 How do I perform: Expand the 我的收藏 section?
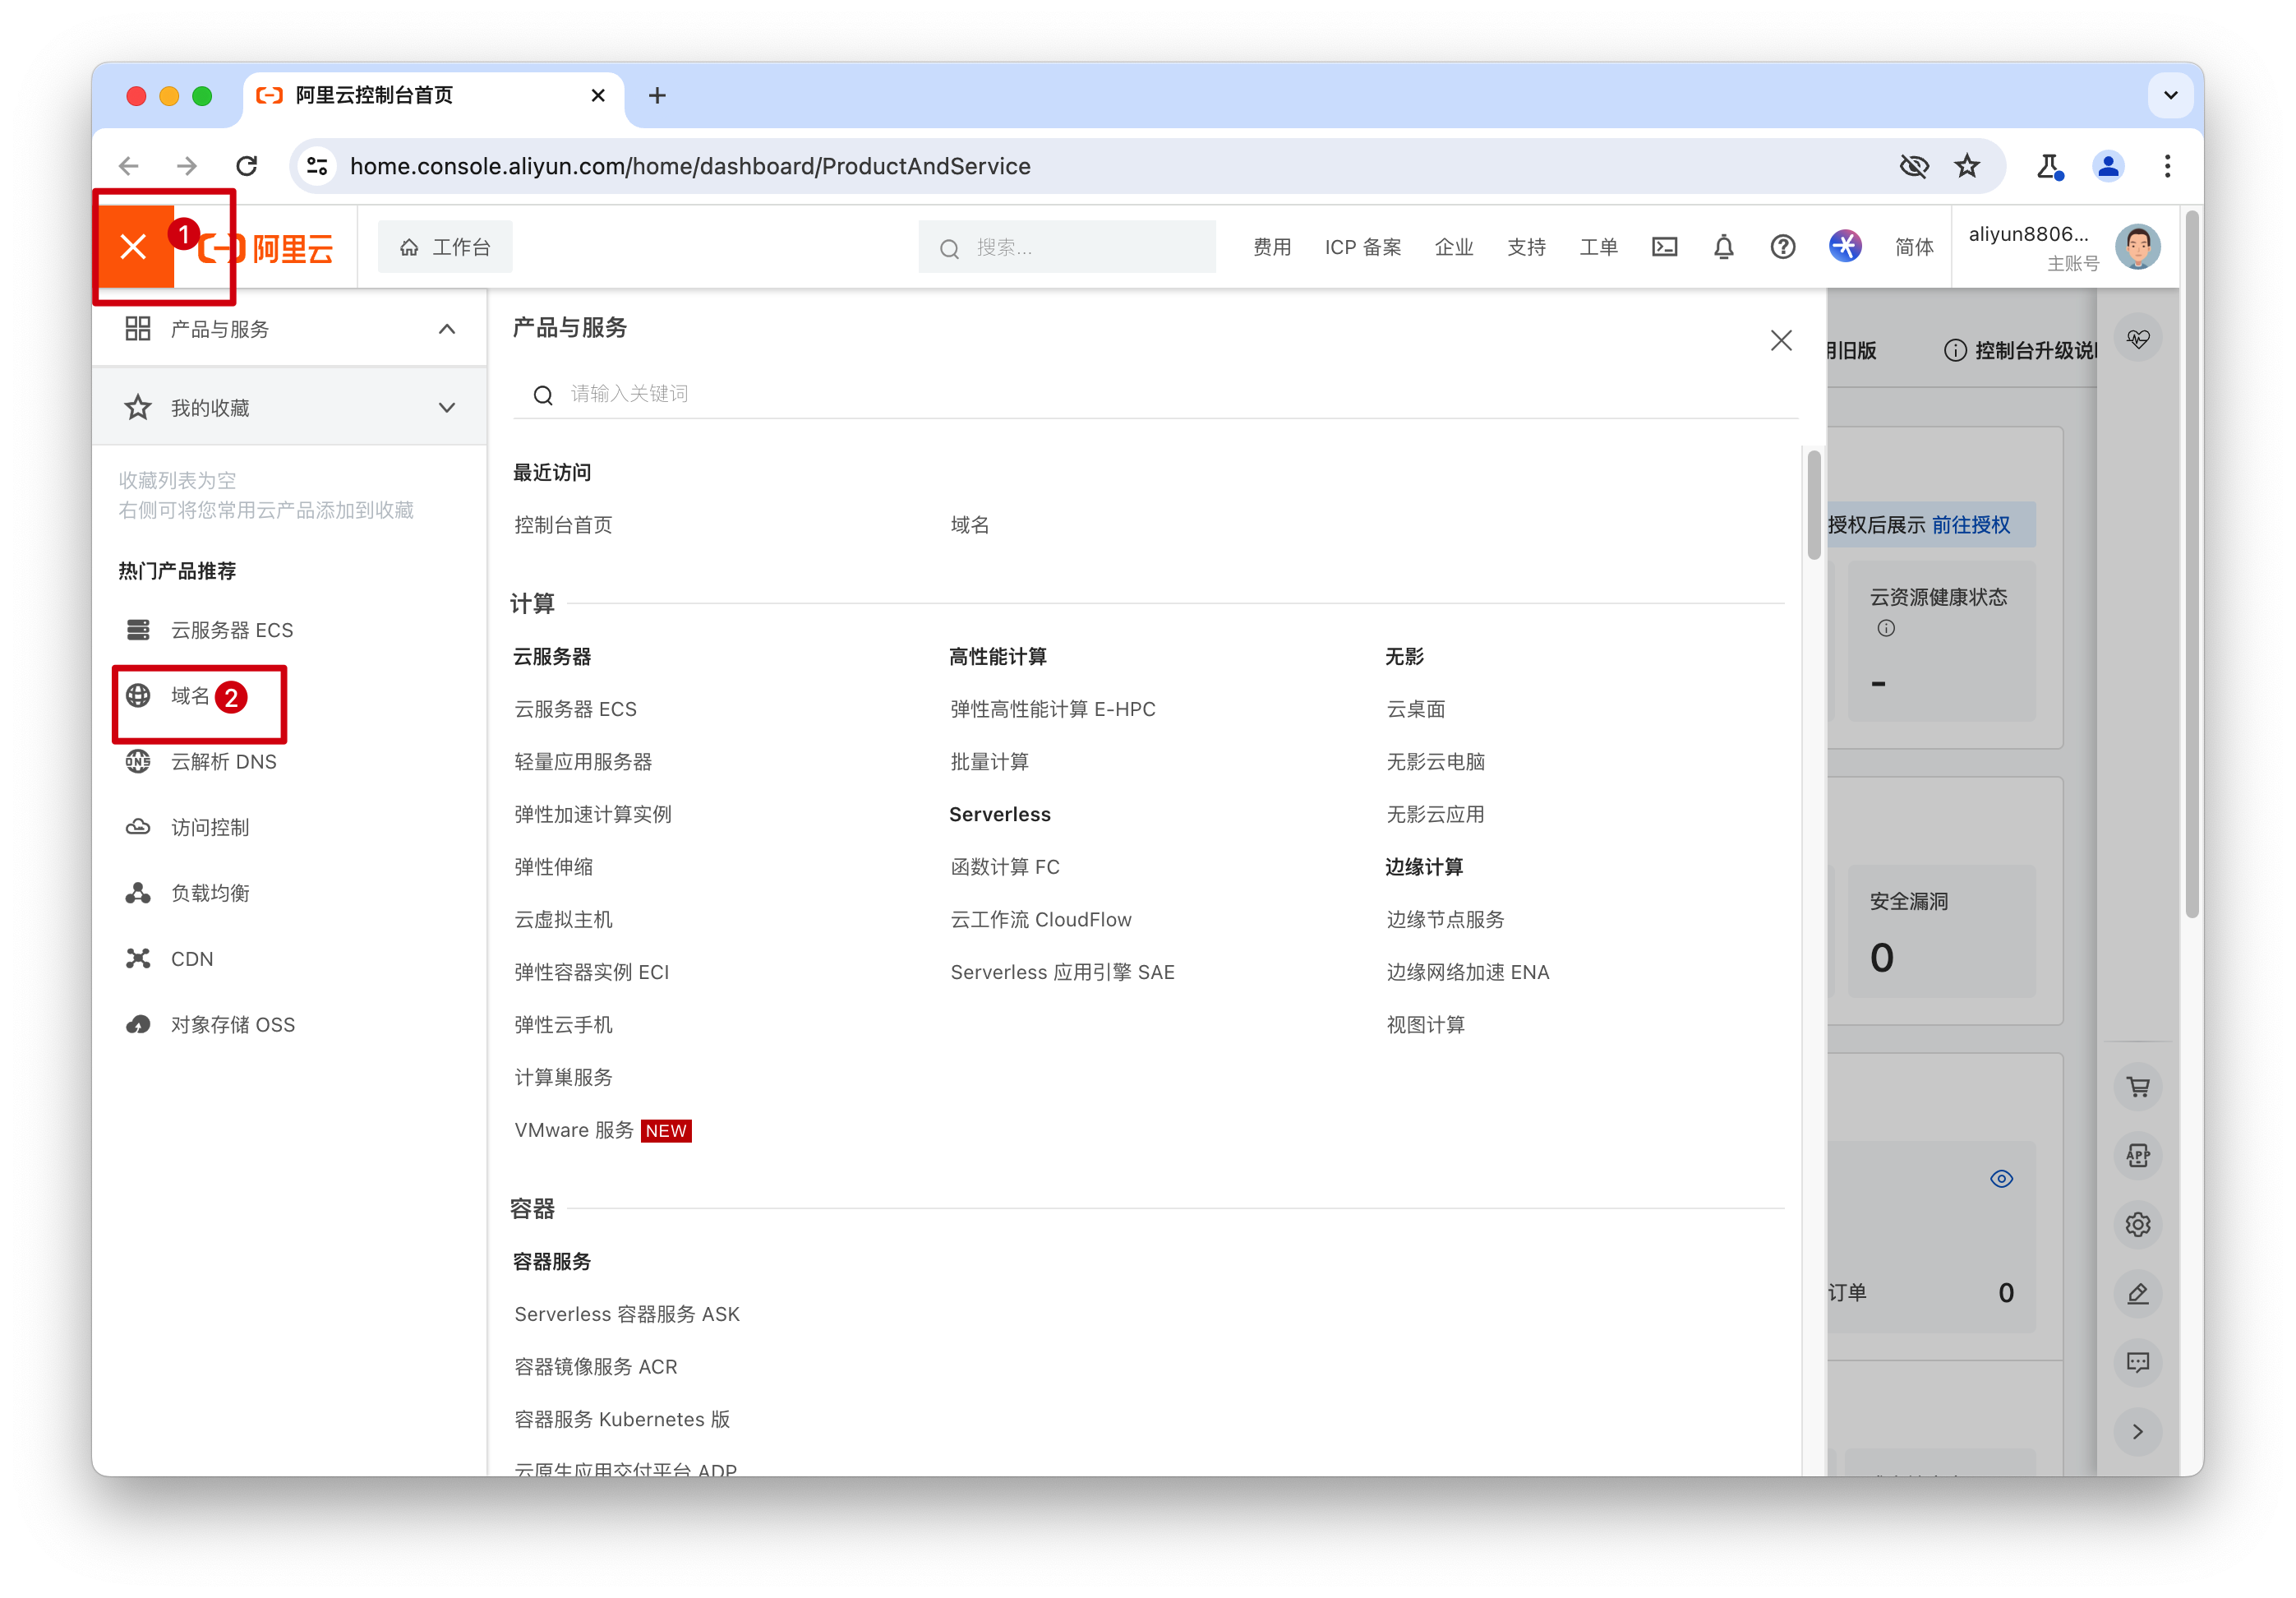pyautogui.click(x=447, y=408)
